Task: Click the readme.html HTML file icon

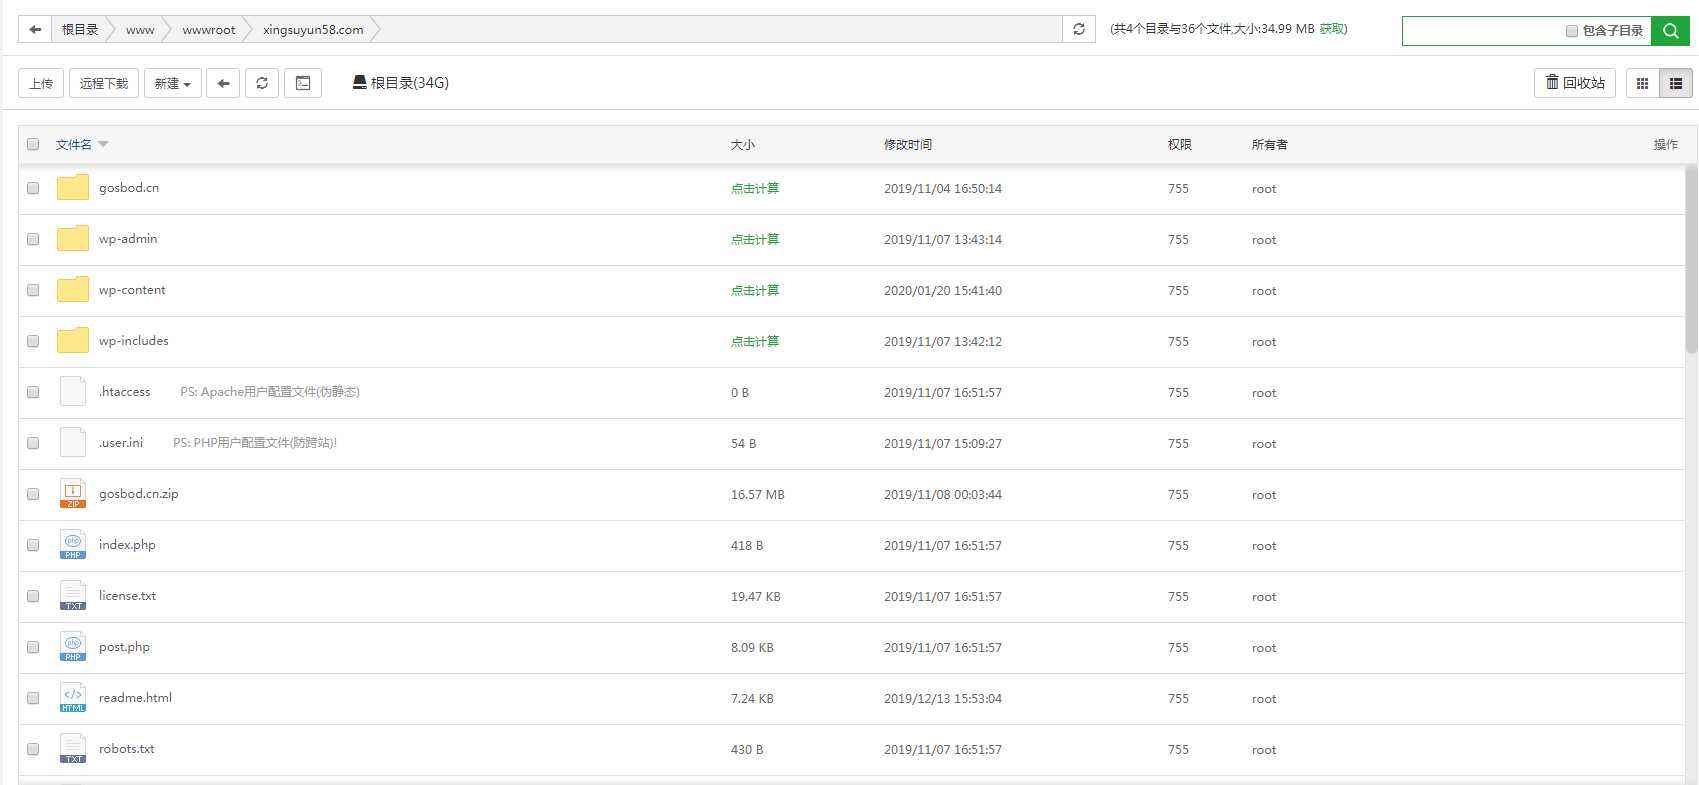Action: [x=72, y=697]
